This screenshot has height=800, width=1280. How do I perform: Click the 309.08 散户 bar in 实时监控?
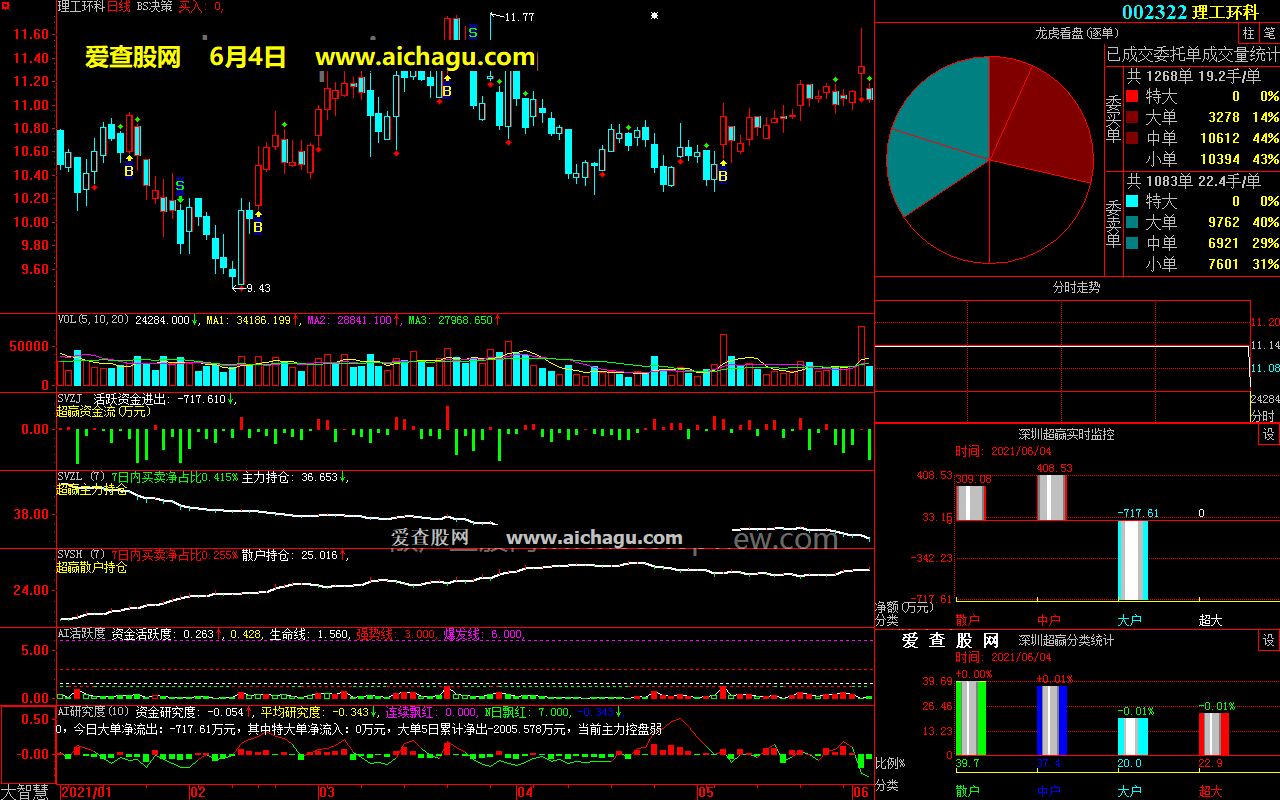[x=971, y=503]
